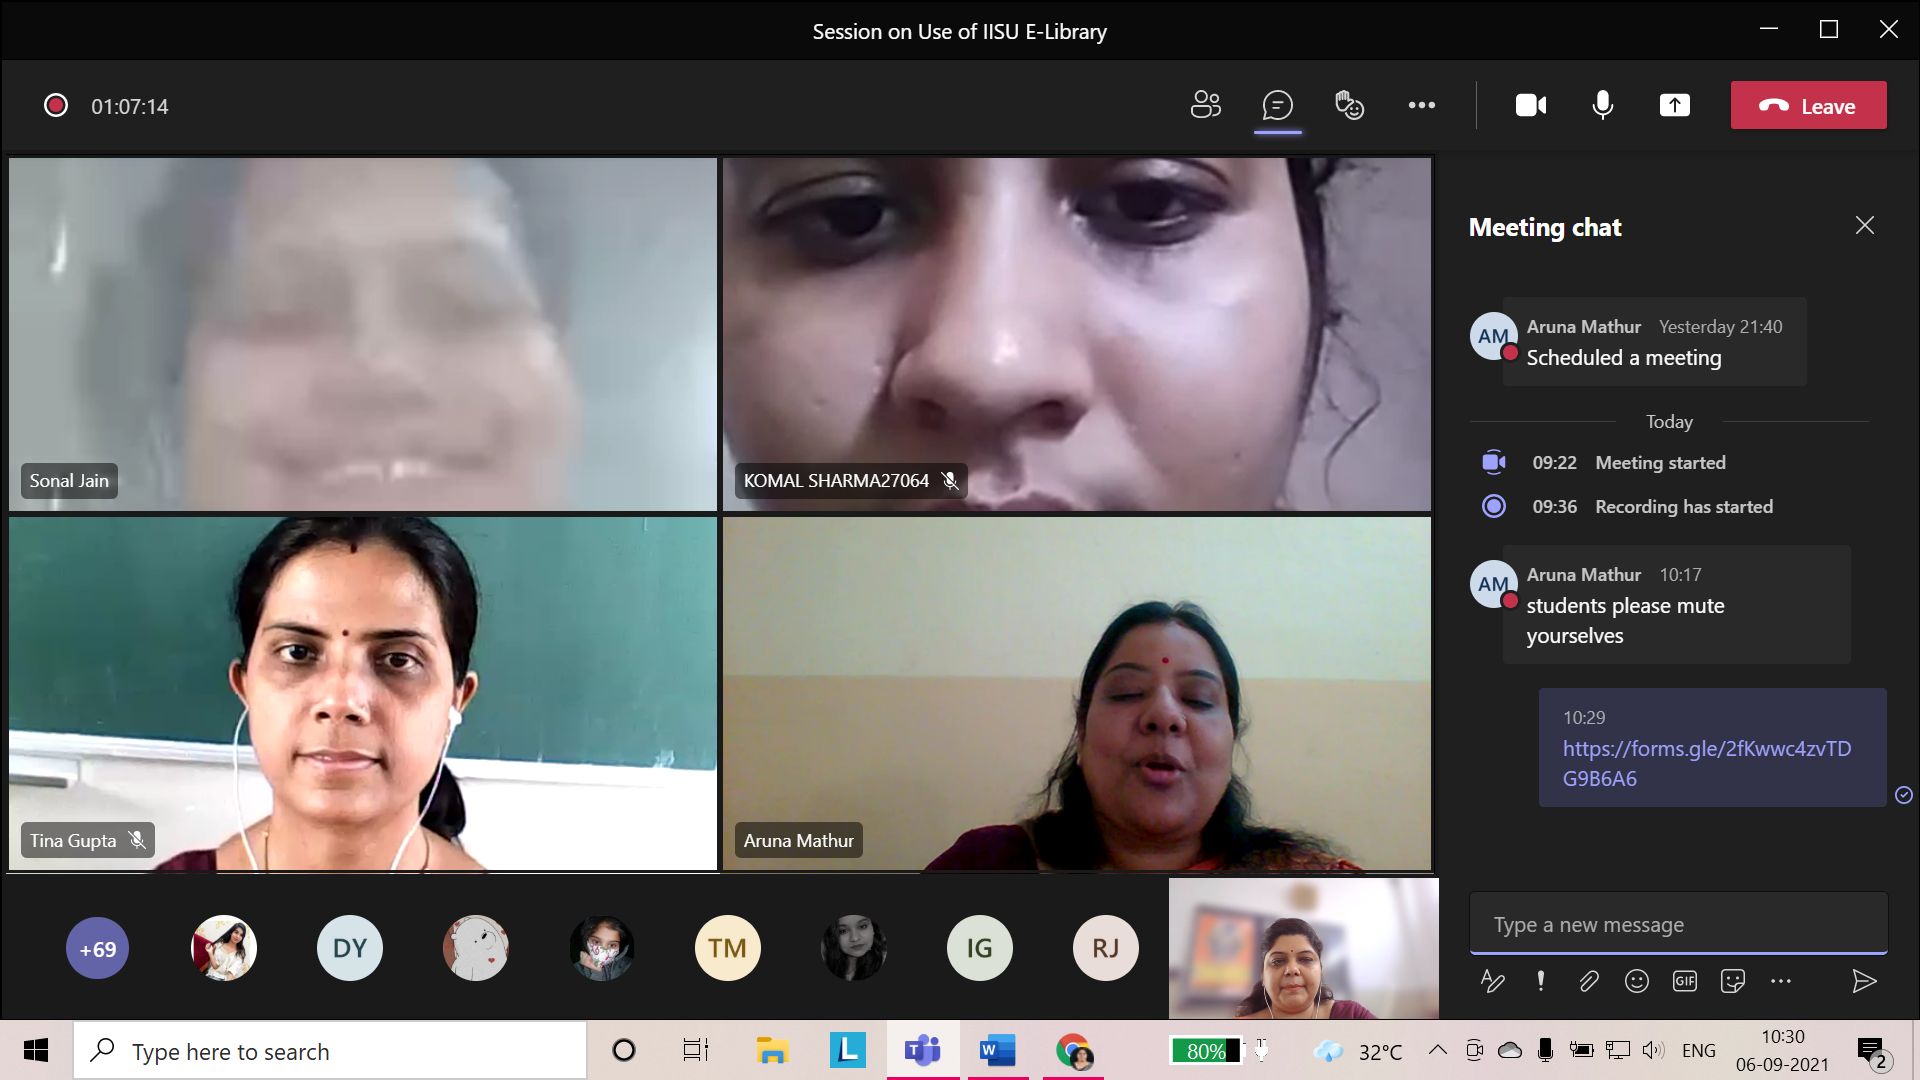1920x1080 pixels.
Task: Show the participants panel
Action: 1206,105
